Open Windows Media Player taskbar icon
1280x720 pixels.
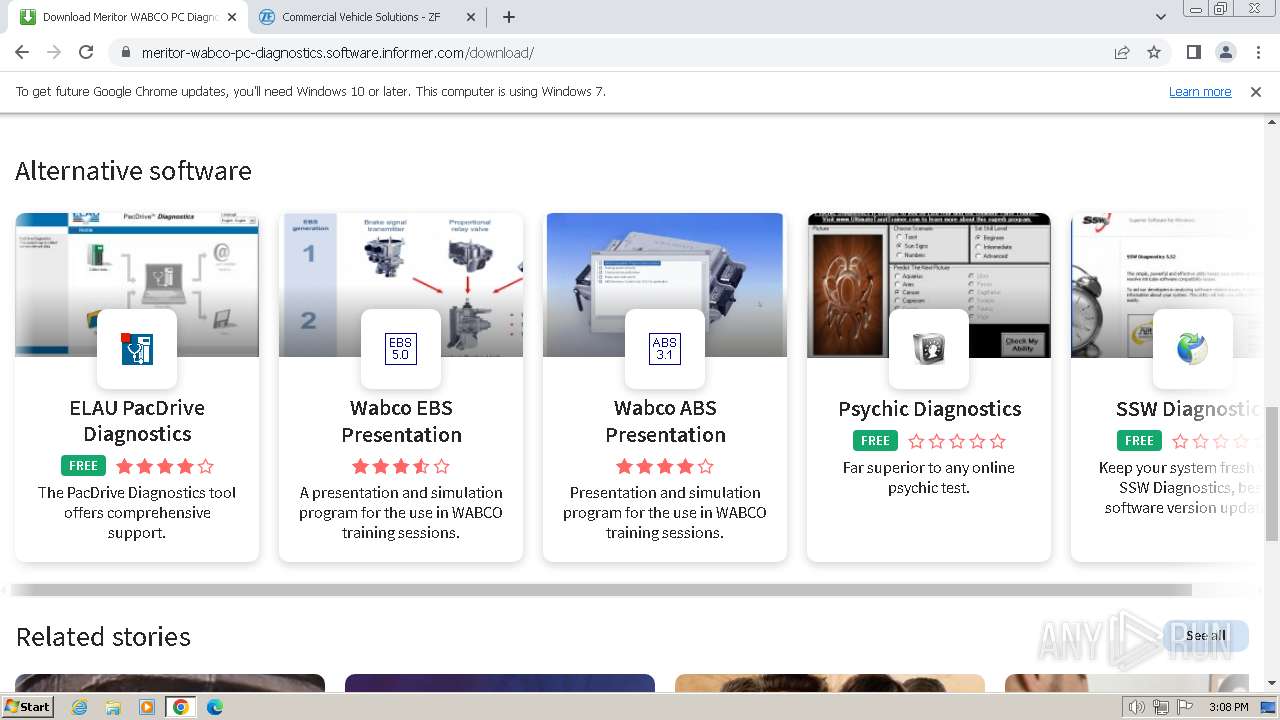pos(147,707)
